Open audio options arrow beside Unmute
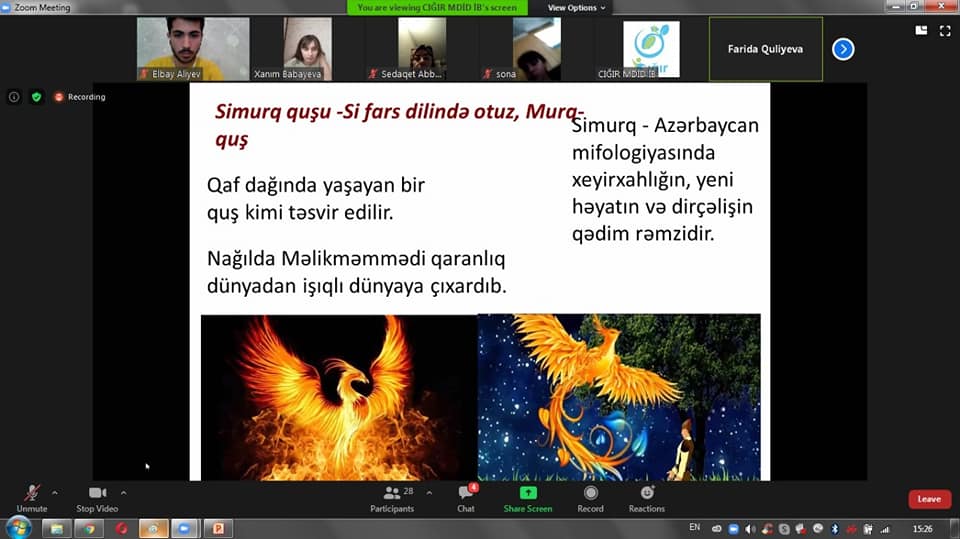Viewport: 960px width, 539px height. click(55, 492)
